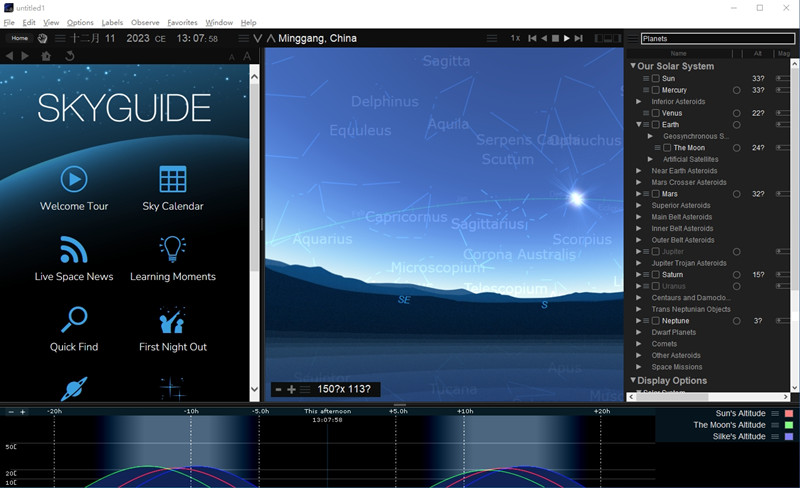Open the date/time options menu icon
Viewport: 800px width, 488px height.
(x=60, y=38)
